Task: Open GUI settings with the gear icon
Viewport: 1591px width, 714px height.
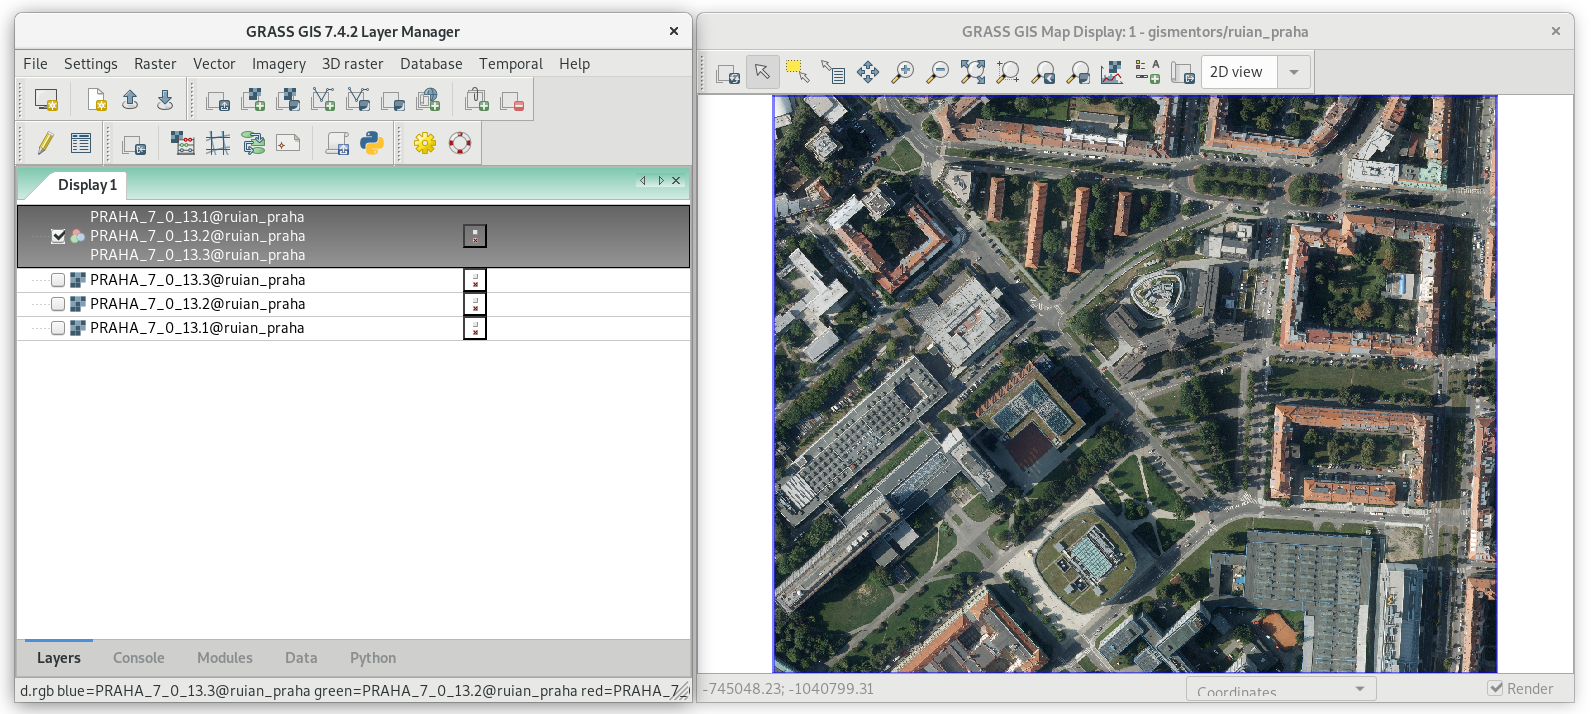Action: 425,144
